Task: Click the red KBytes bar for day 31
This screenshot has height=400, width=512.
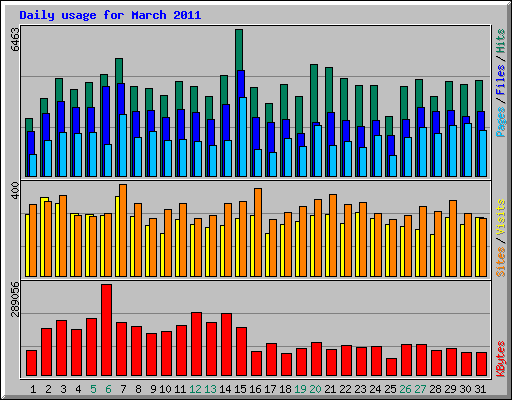Action: pyautogui.click(x=481, y=364)
